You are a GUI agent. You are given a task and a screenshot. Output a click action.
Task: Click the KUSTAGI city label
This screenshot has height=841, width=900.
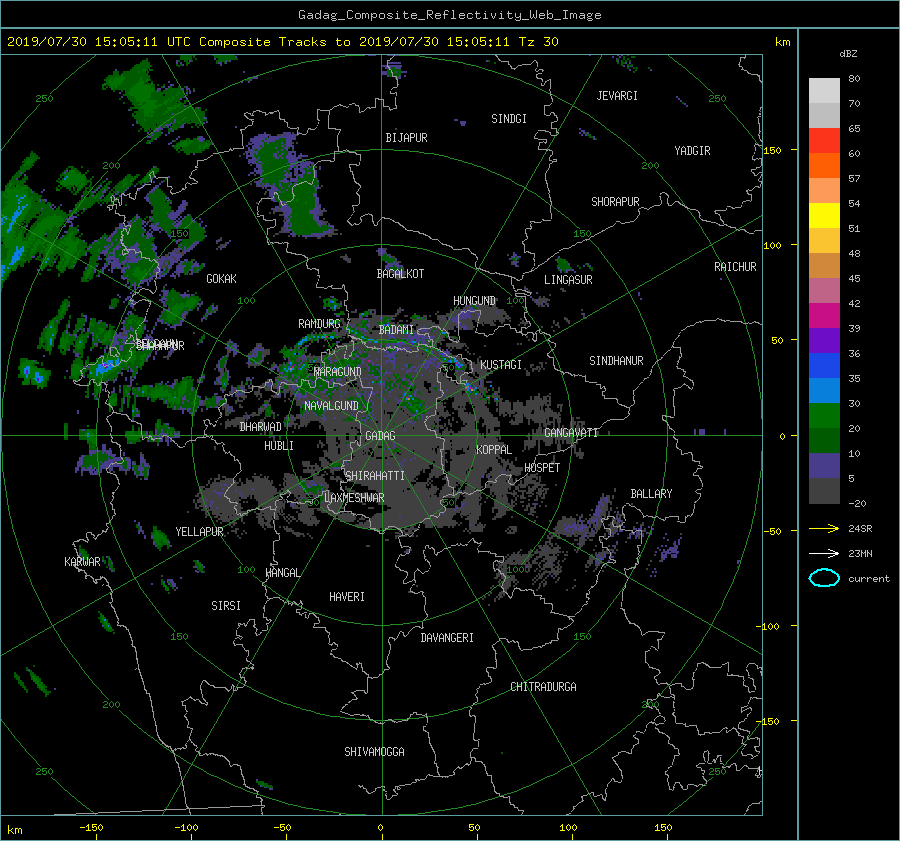coord(501,365)
